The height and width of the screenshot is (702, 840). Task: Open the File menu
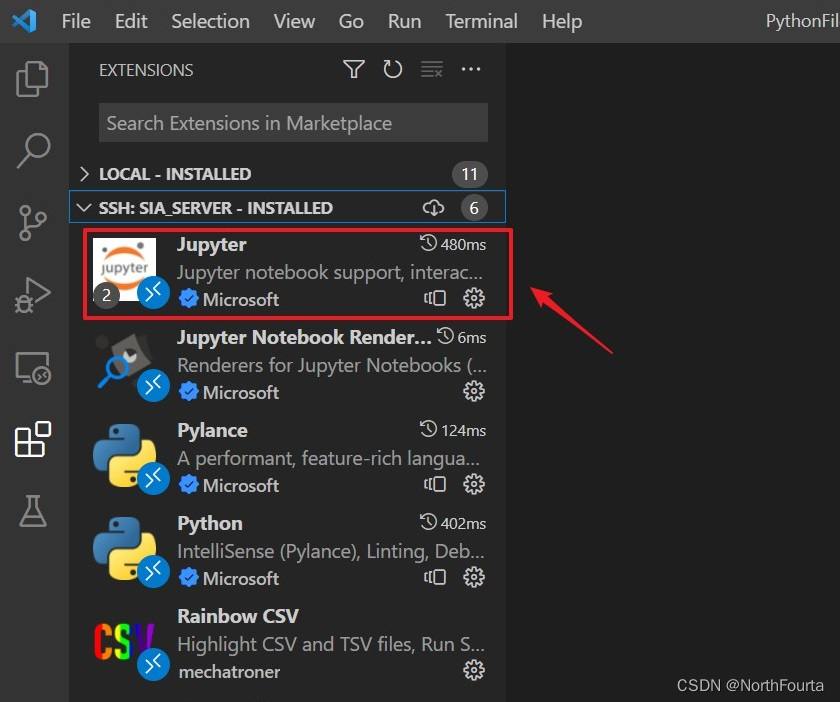[76, 21]
